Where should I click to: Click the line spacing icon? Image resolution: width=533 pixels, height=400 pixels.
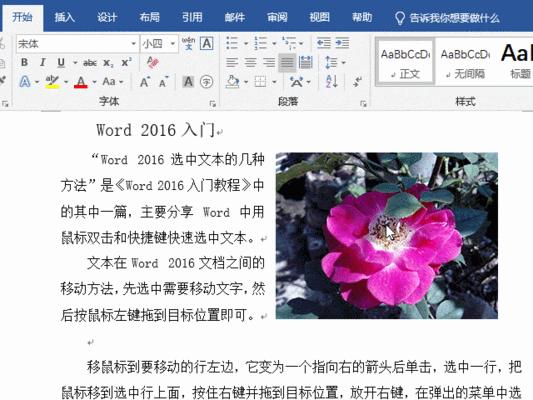[331, 63]
